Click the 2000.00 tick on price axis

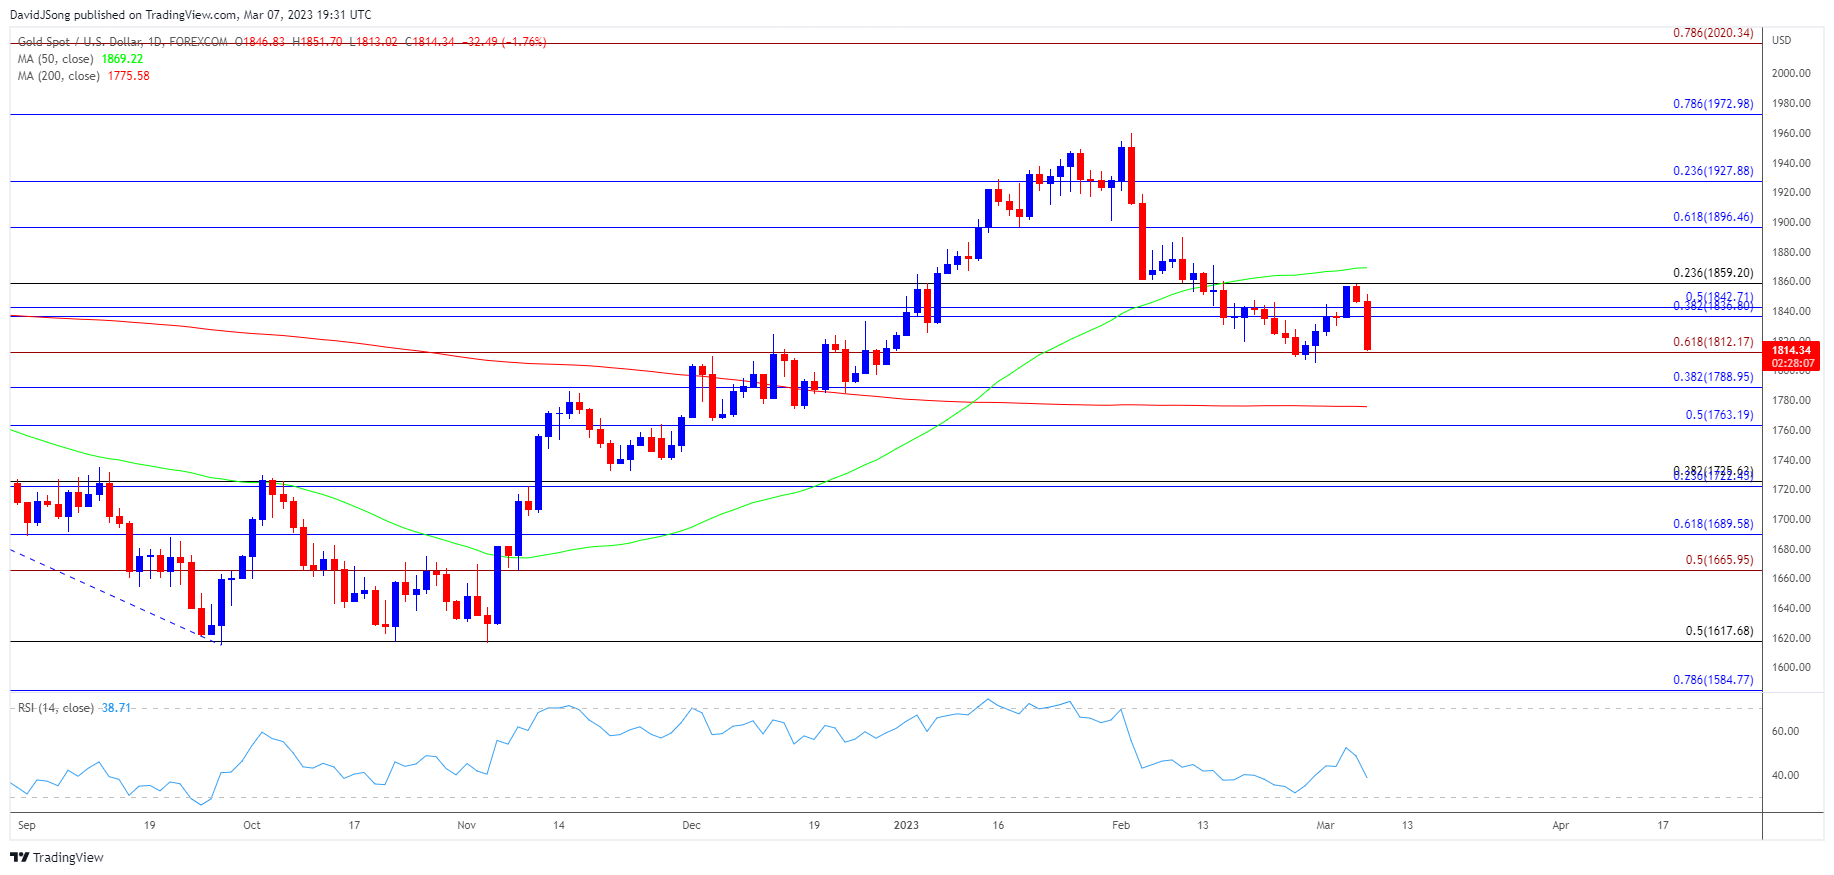pos(1791,73)
